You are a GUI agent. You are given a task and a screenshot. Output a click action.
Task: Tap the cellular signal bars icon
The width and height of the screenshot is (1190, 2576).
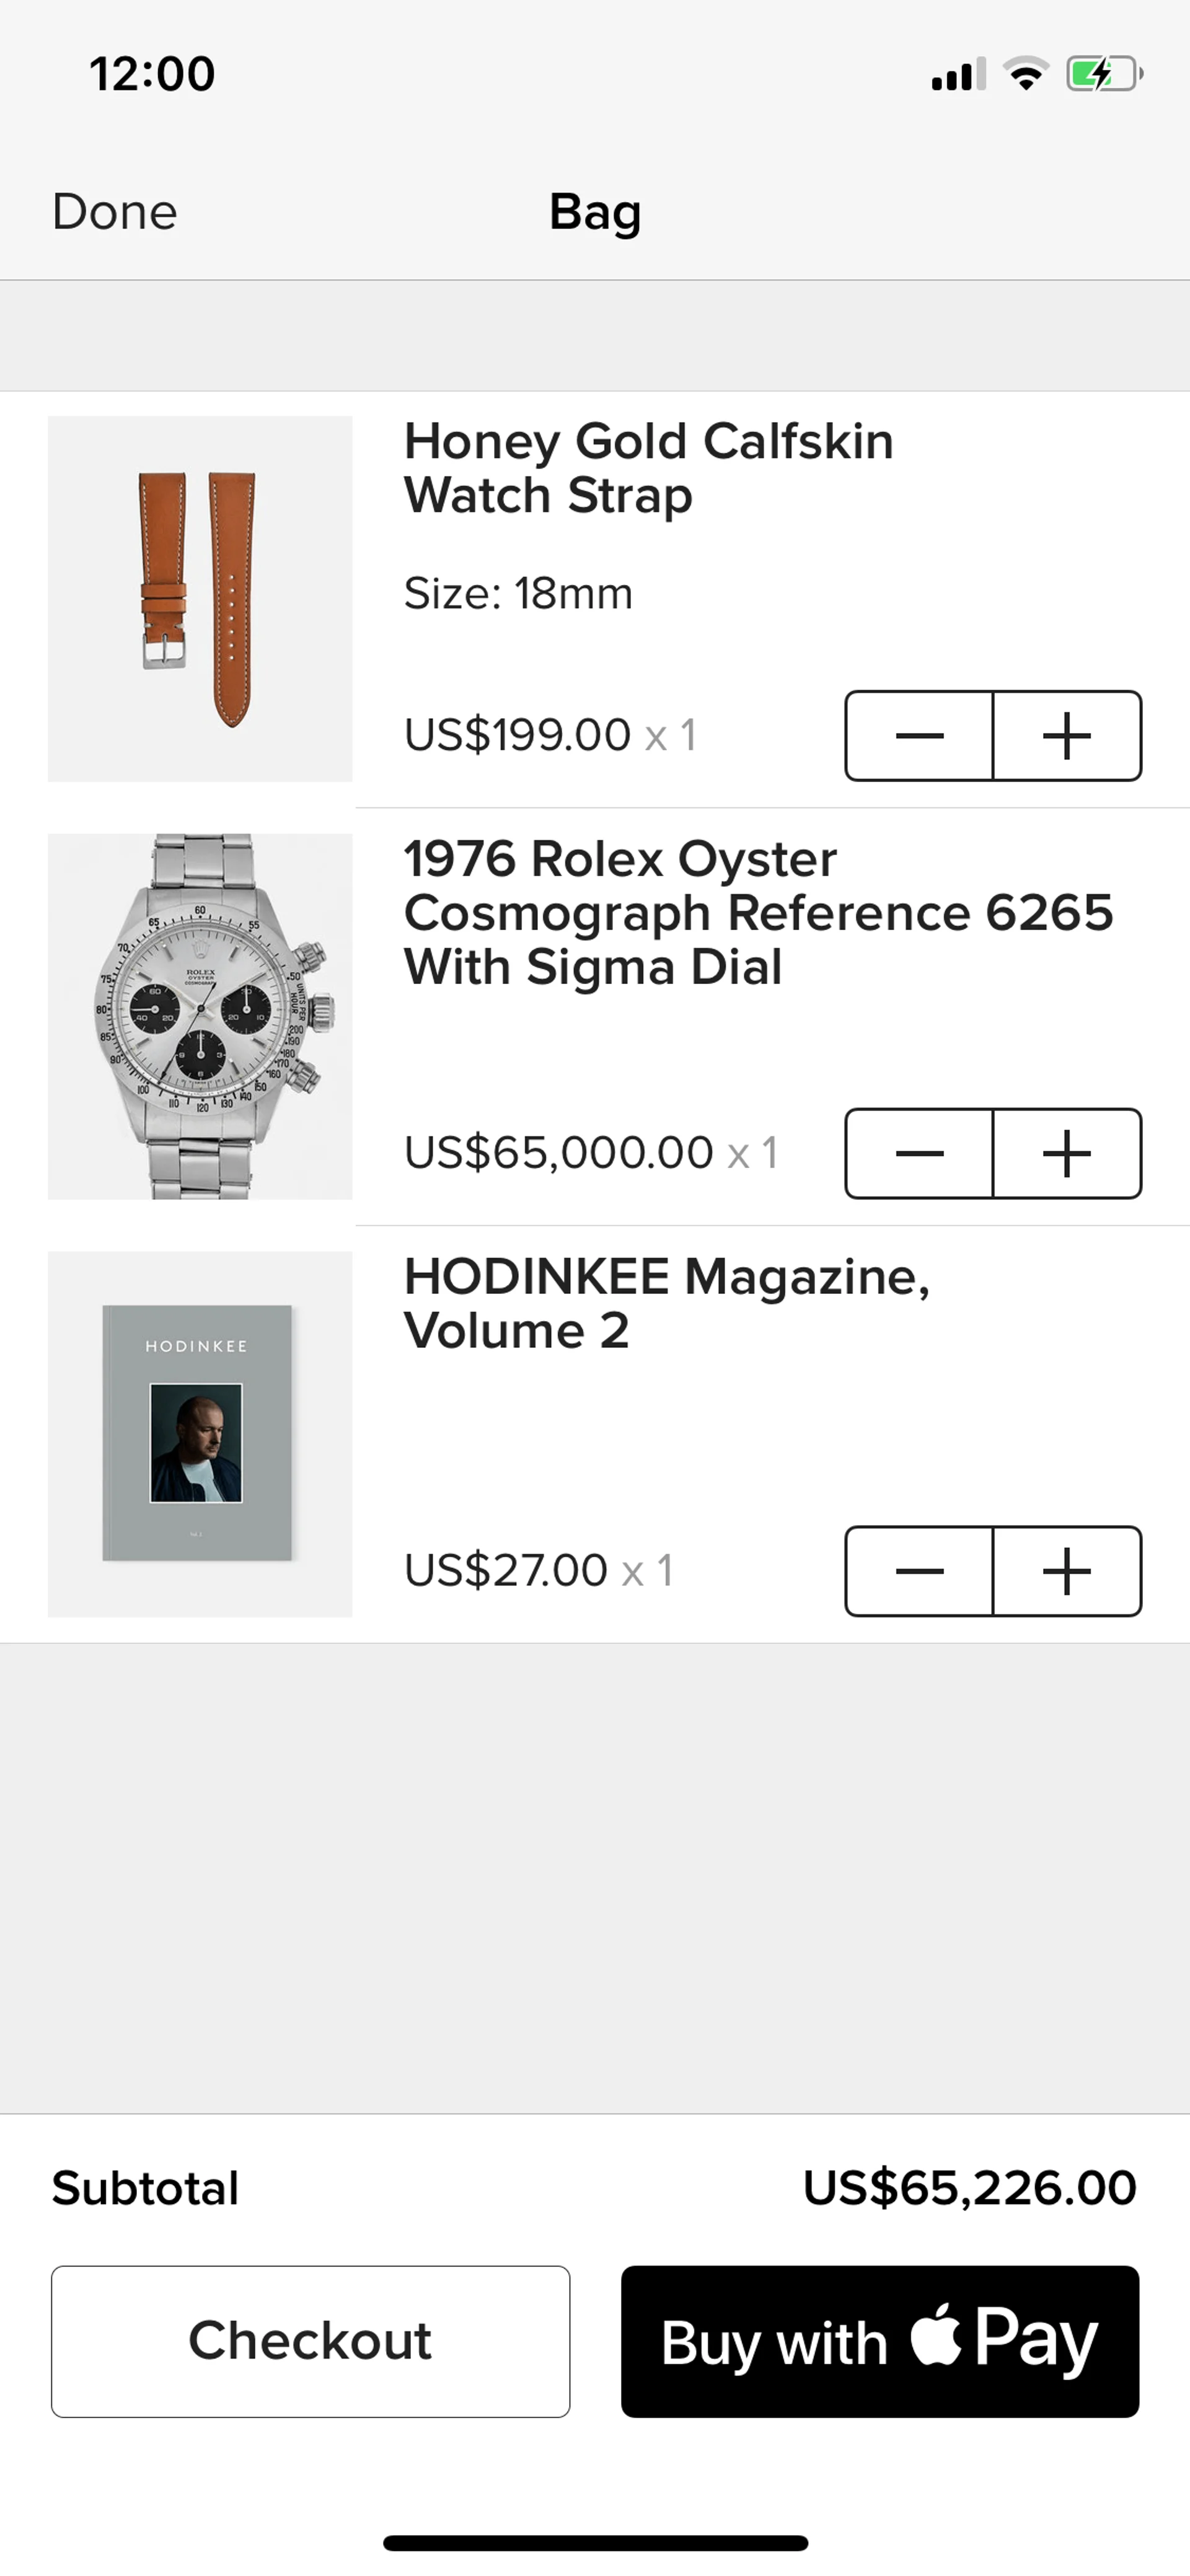[958, 75]
